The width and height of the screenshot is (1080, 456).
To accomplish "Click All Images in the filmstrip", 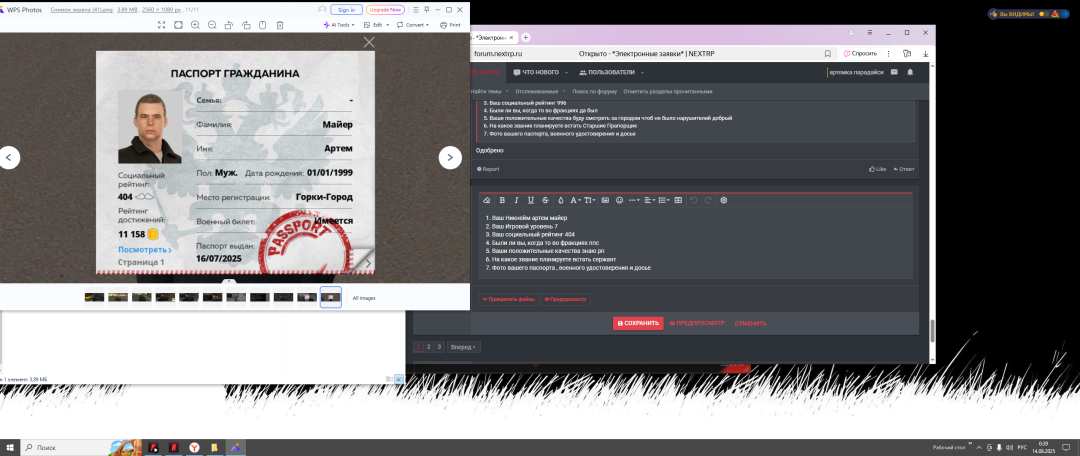I will 364,298.
